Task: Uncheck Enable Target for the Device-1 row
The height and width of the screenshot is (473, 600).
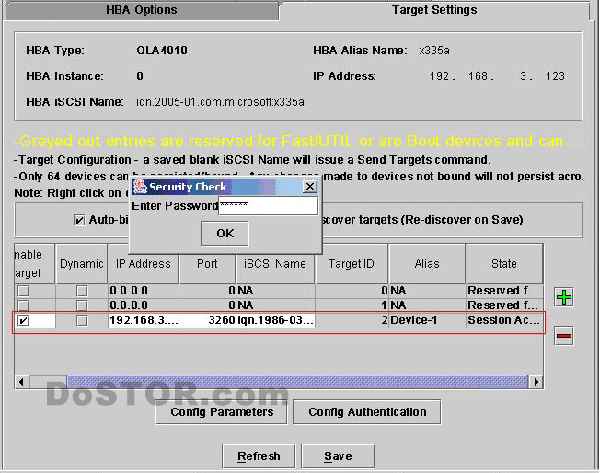Action: [x=23, y=321]
